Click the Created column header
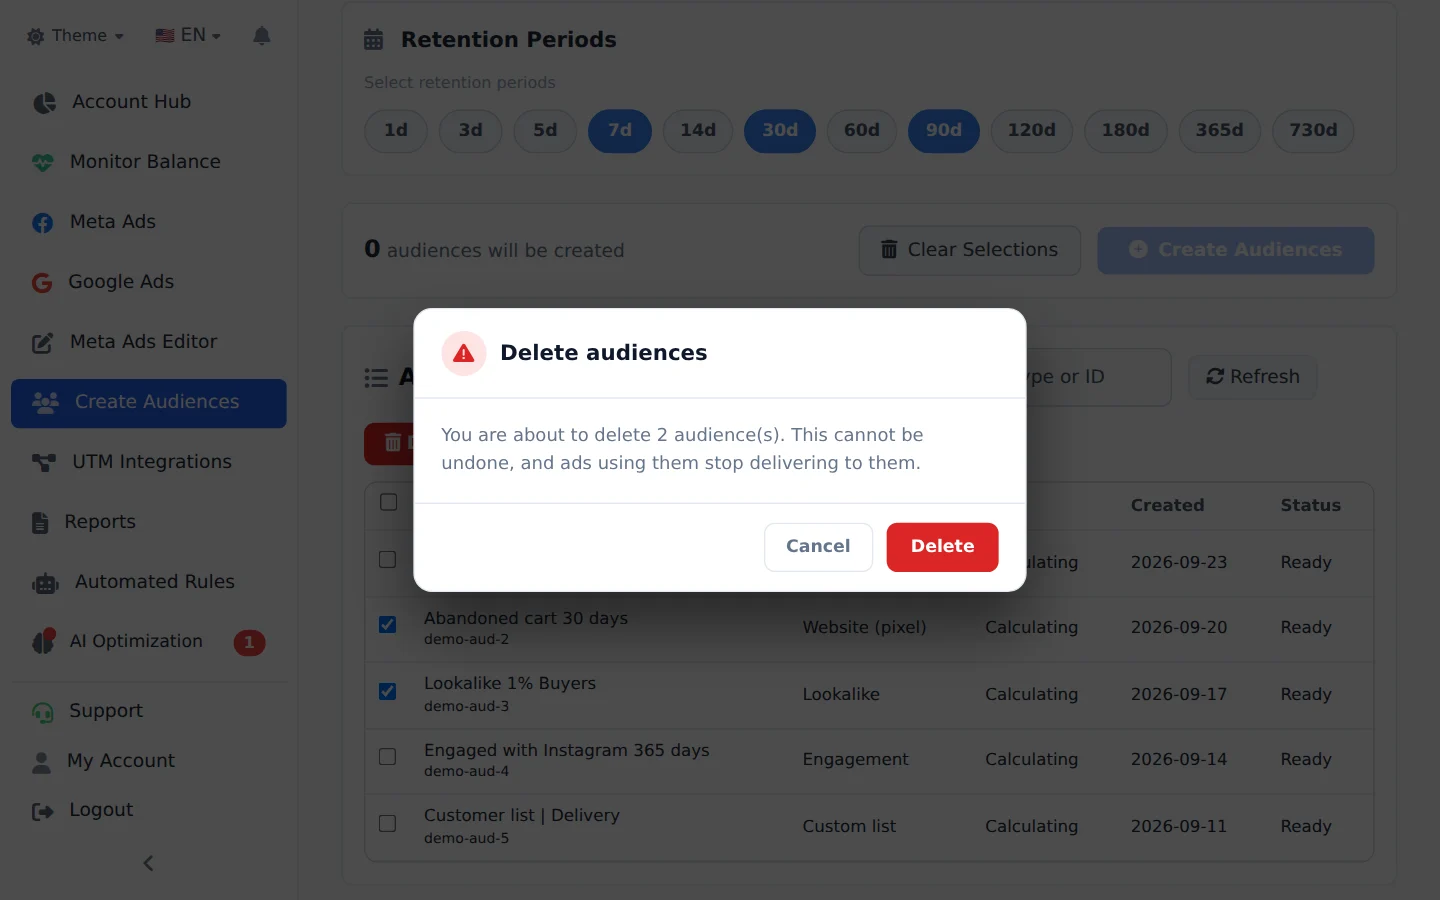This screenshot has height=900, width=1440. 1167,506
